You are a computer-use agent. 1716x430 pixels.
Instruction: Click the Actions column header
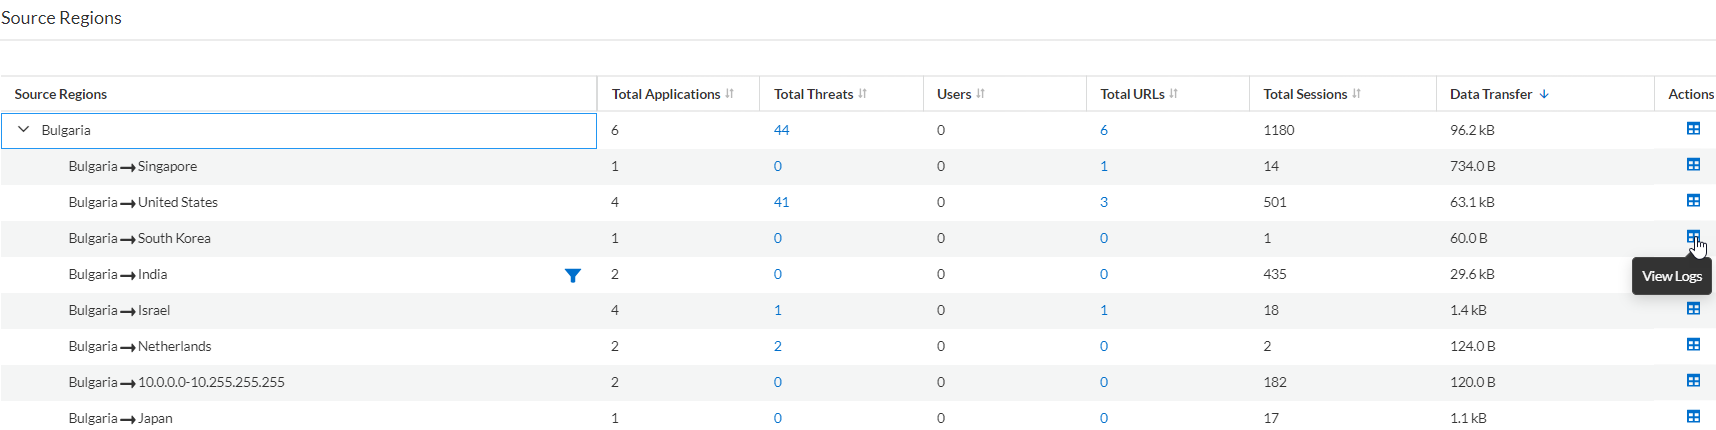1691,94
